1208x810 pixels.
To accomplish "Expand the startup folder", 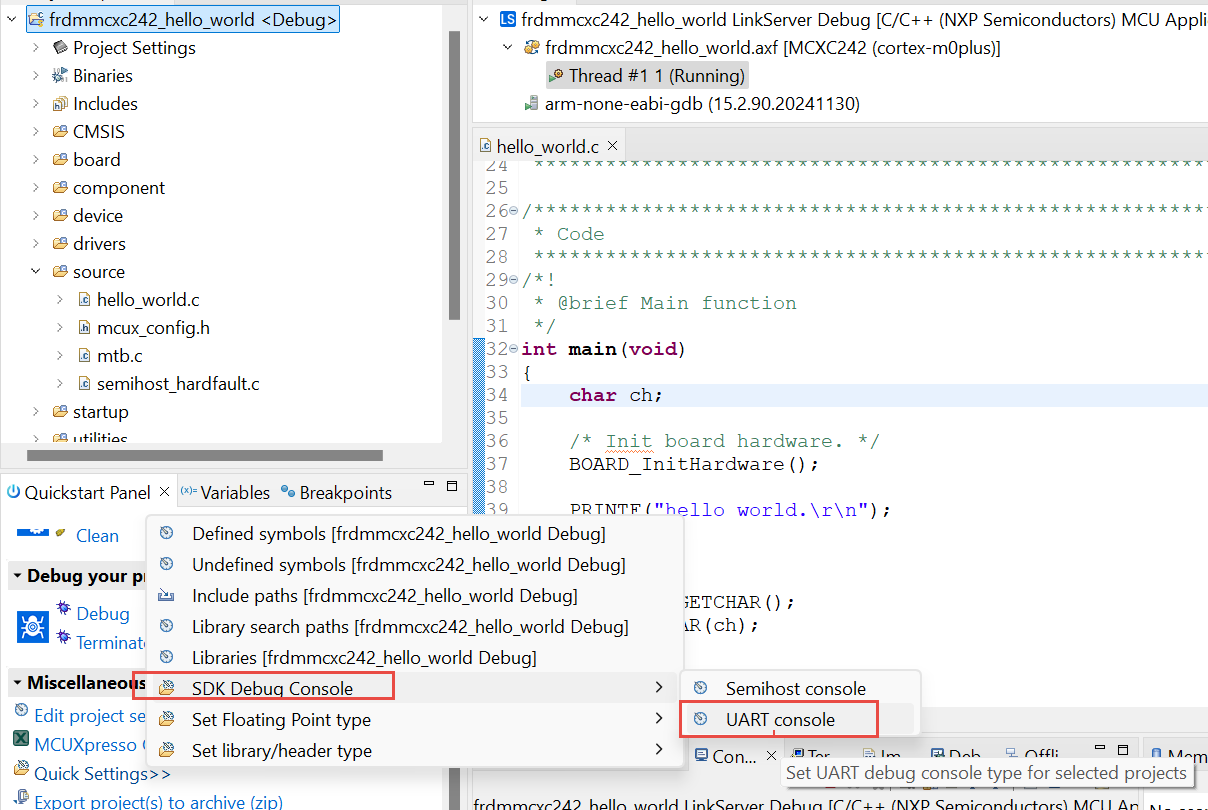I will 36,411.
